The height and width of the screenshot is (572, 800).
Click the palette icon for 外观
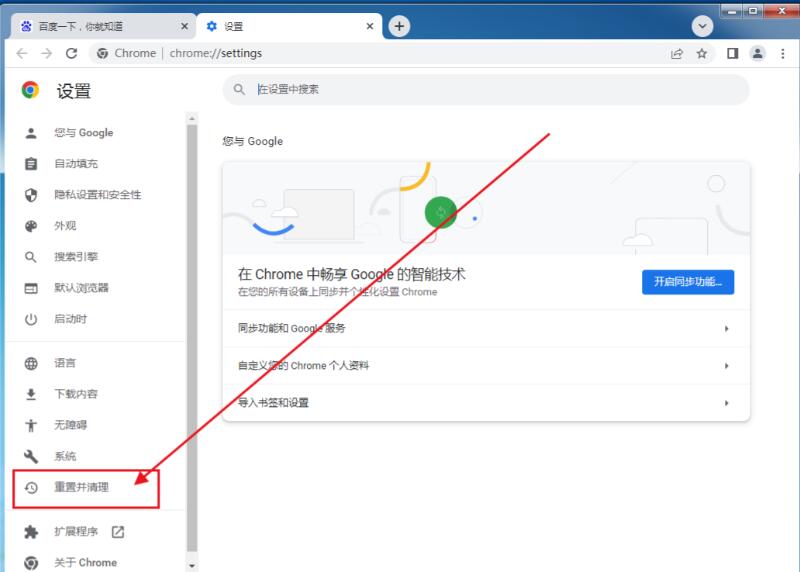tap(31, 226)
